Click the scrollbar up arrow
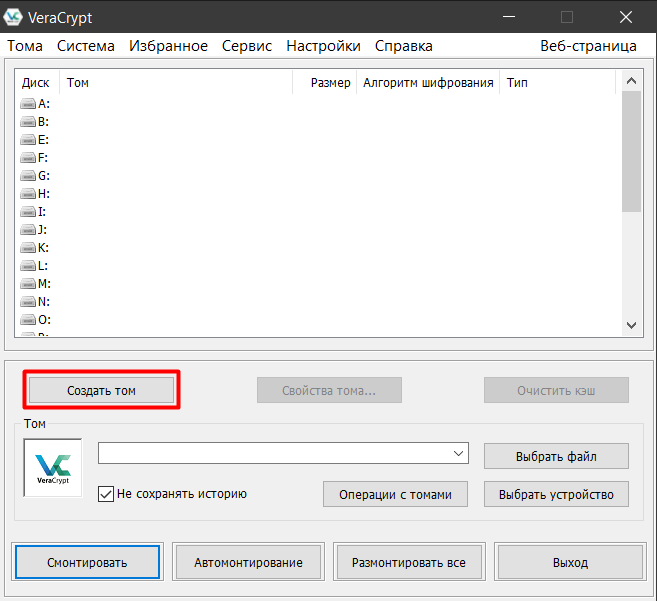Image resolution: width=657 pixels, height=601 pixels. click(631, 81)
